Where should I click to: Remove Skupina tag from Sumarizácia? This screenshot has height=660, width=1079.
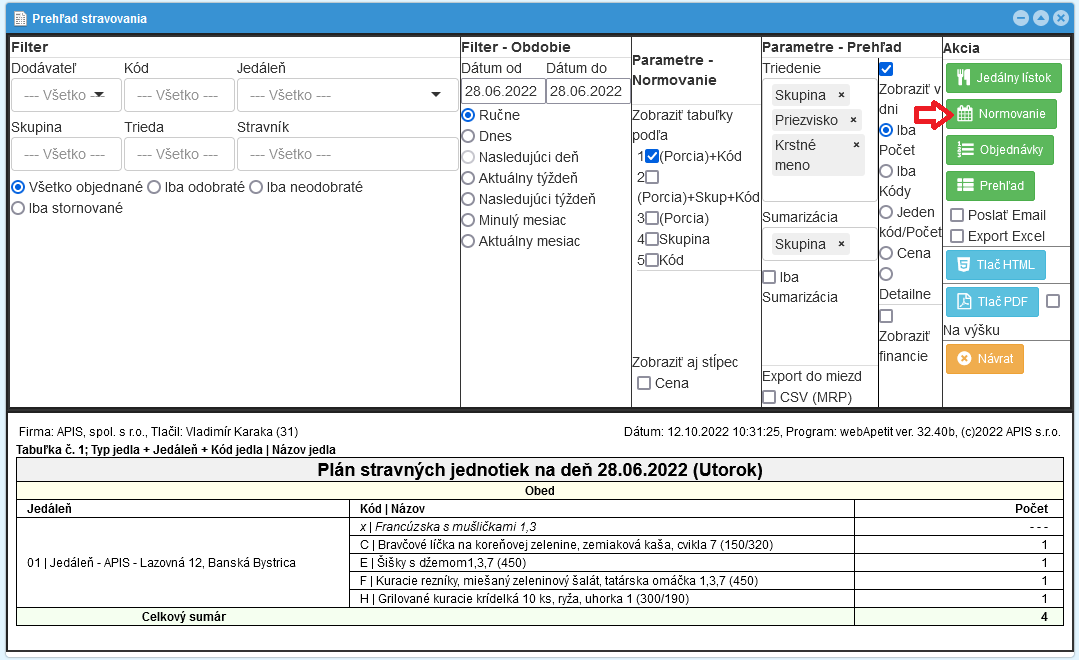[x=841, y=244]
